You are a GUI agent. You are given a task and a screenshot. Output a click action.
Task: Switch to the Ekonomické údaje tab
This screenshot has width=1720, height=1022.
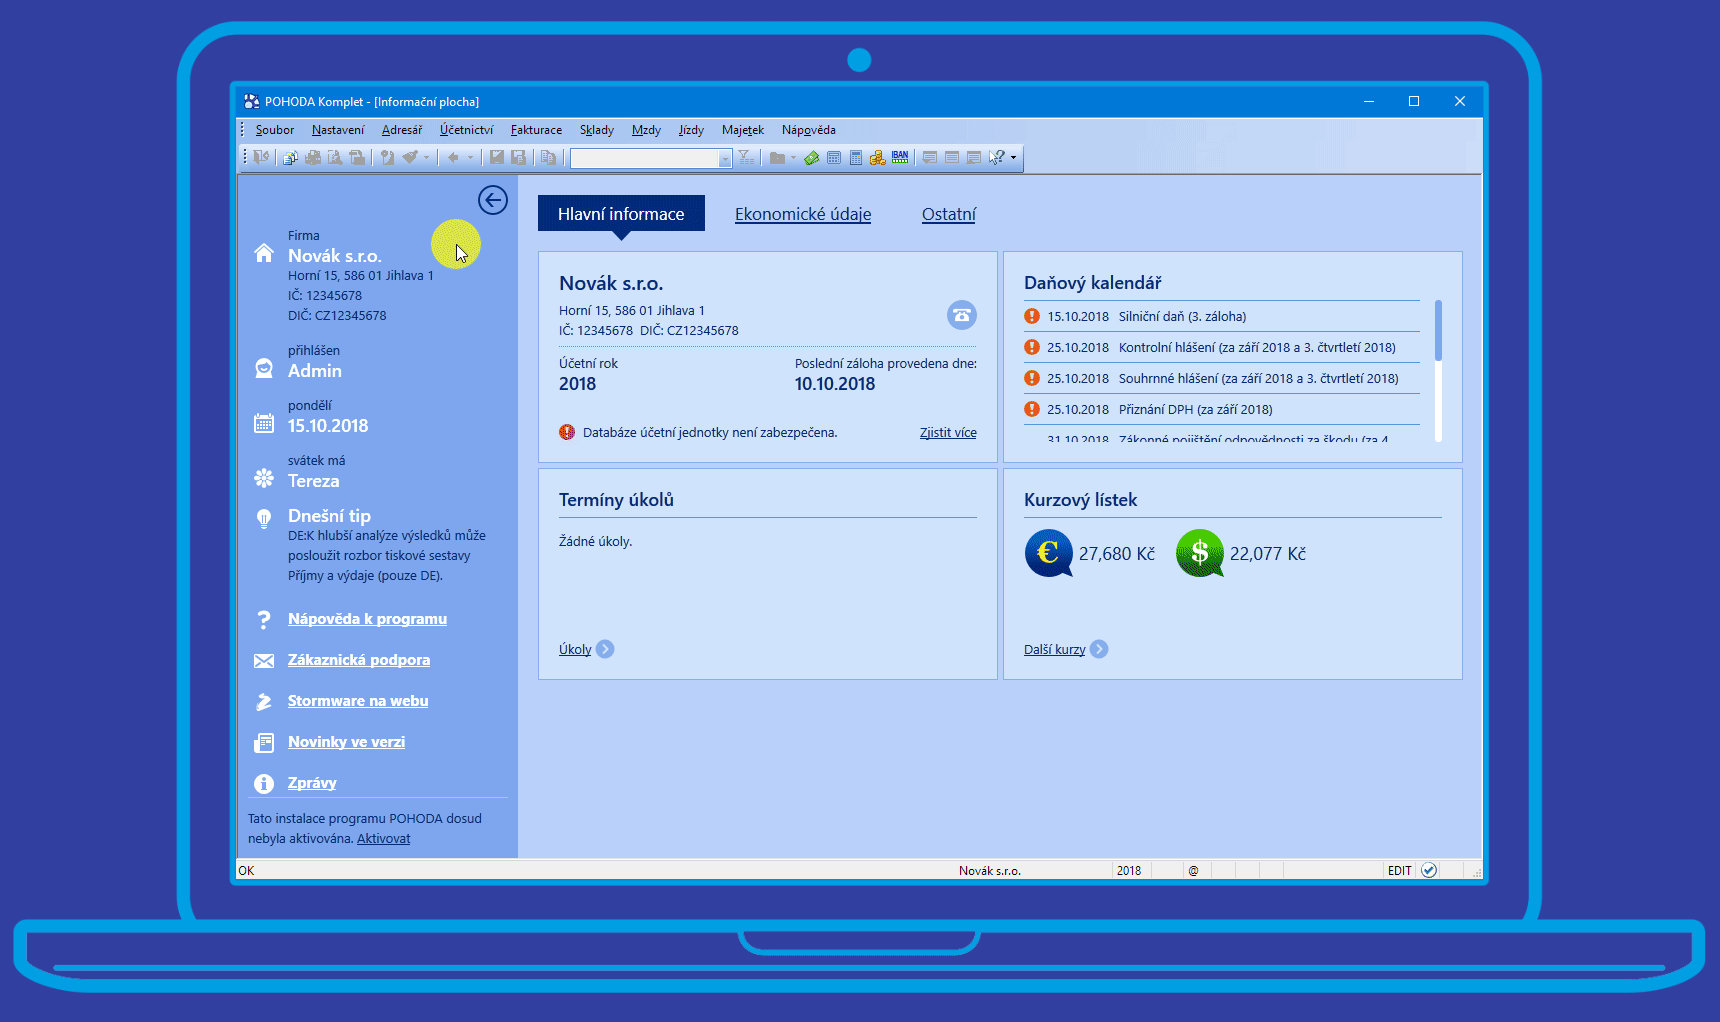pyautogui.click(x=803, y=214)
